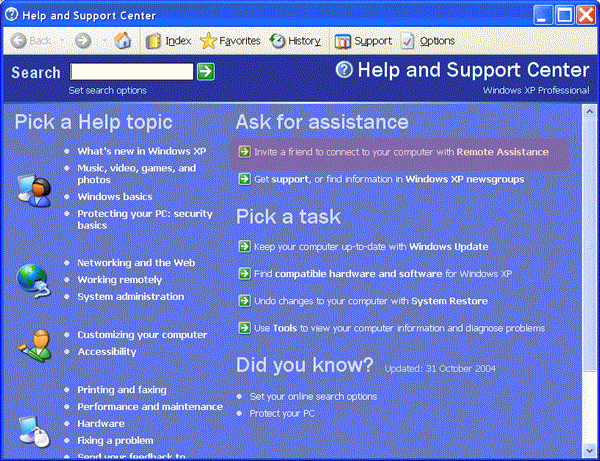The image size is (600, 461).
Task: Click arrow icon beside Windows Update
Action: point(245,246)
